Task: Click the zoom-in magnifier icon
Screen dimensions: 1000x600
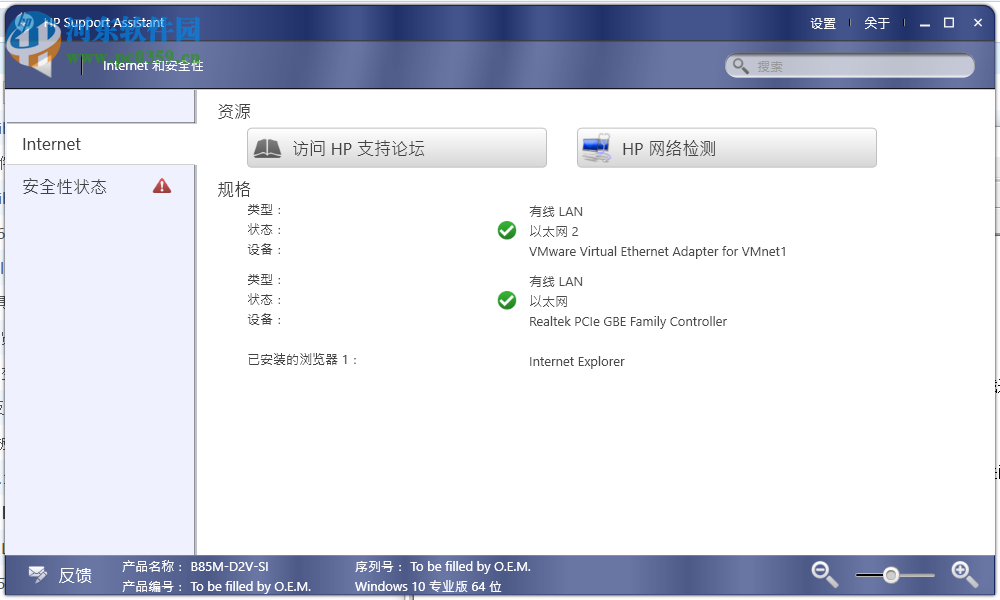Action: 964,573
